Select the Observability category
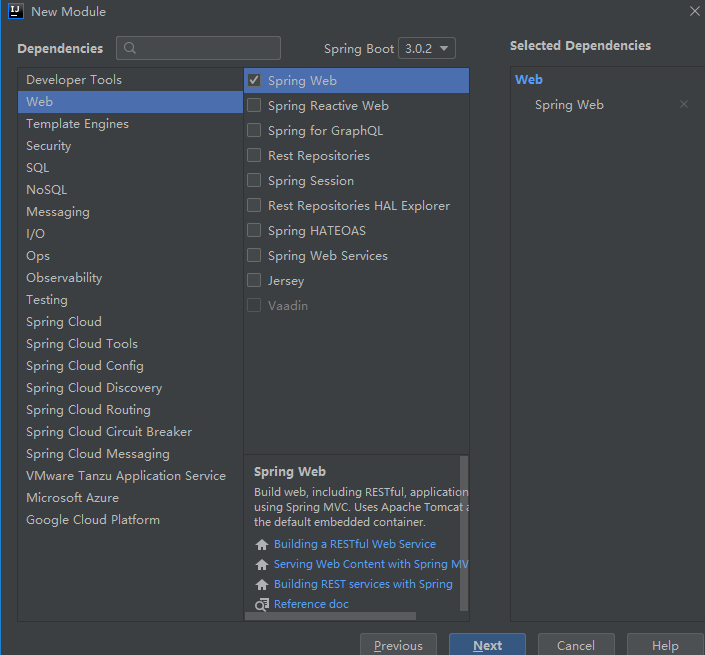The height and width of the screenshot is (655, 705). (x=130, y=278)
